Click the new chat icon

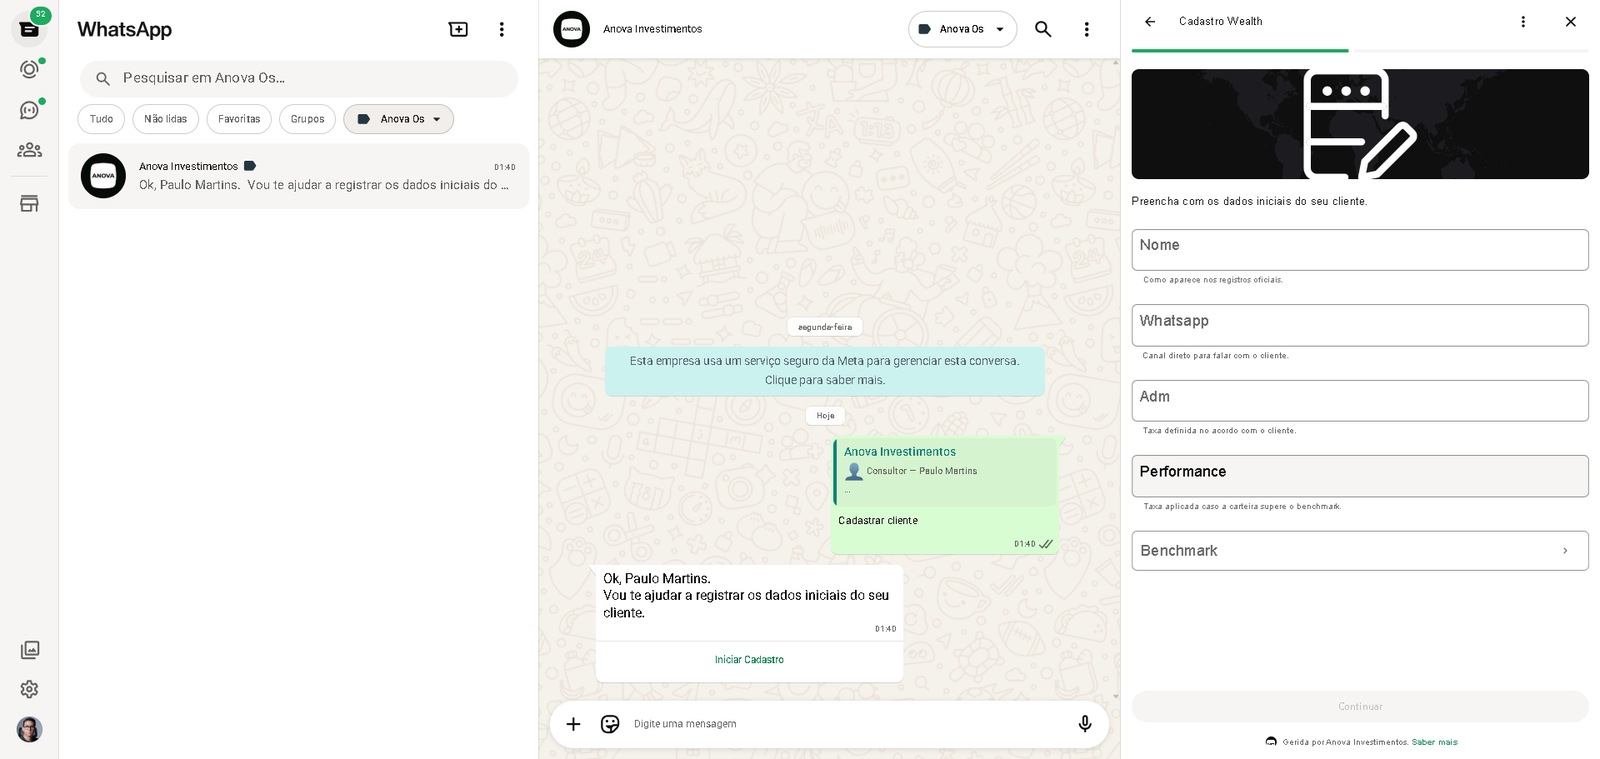pyautogui.click(x=458, y=29)
